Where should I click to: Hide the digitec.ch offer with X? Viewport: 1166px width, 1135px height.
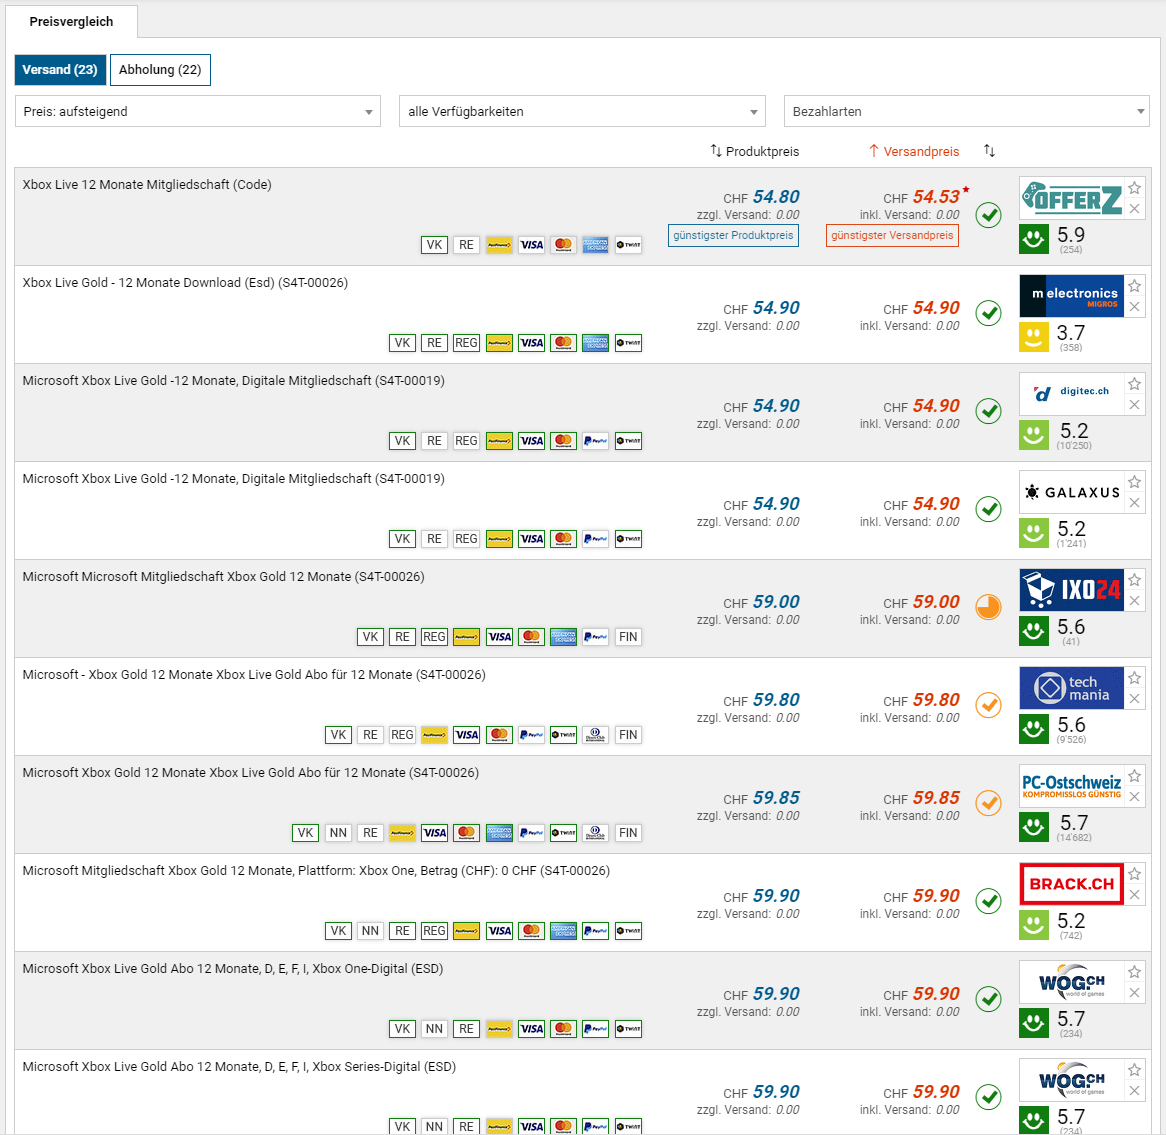tap(1134, 405)
